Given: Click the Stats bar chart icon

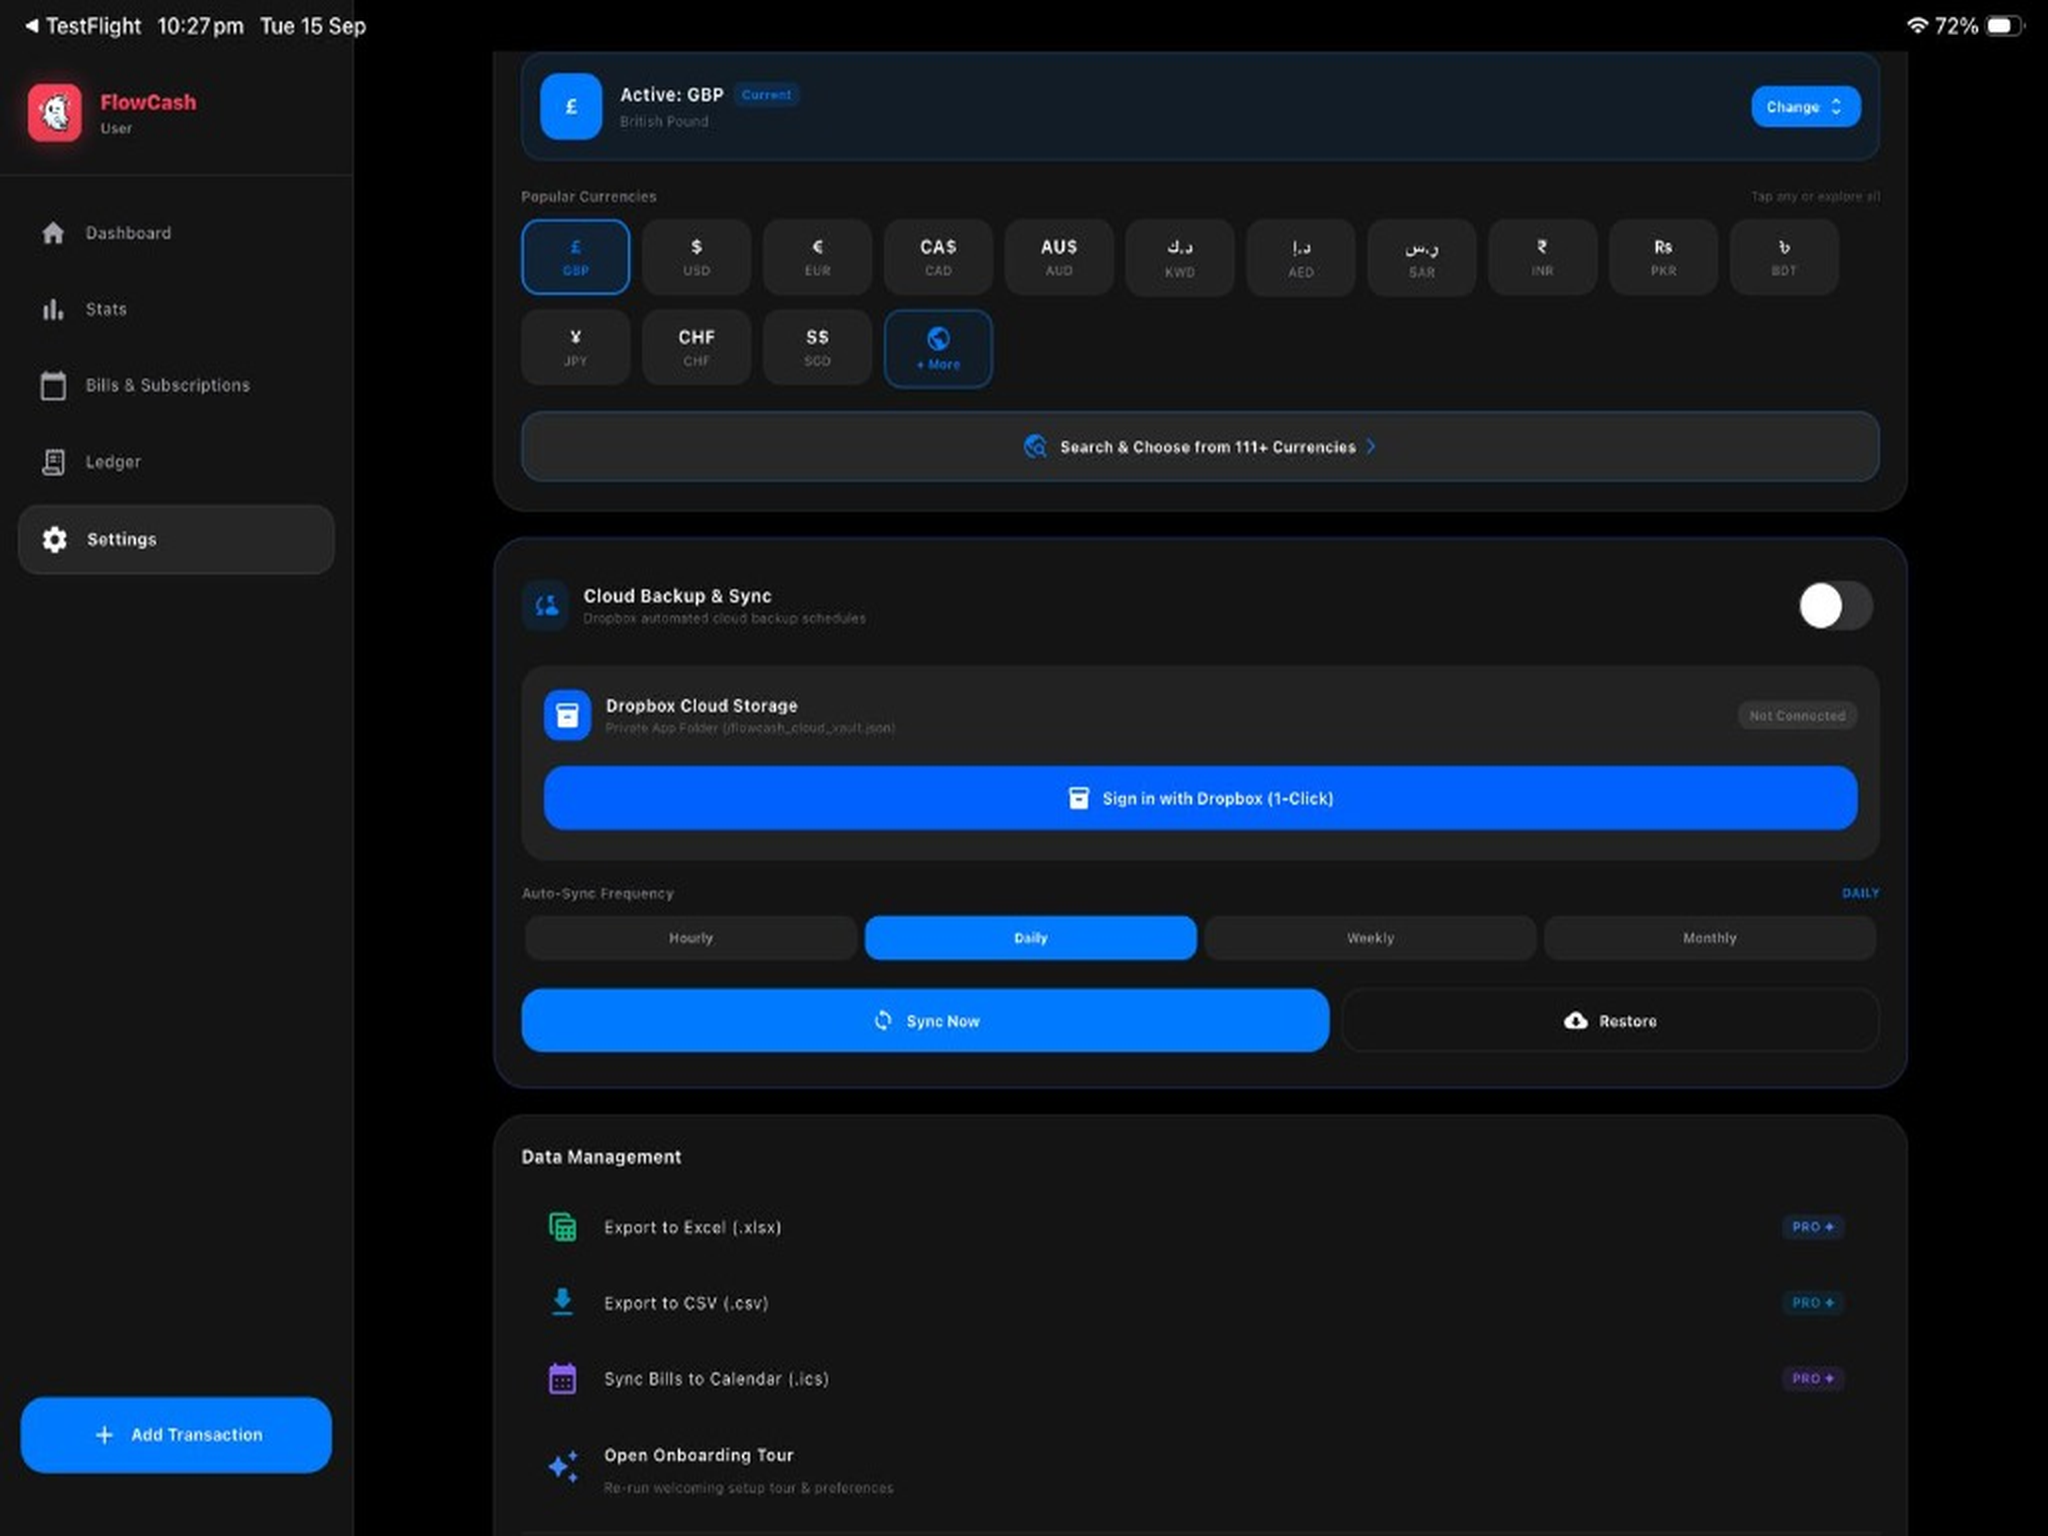Looking at the screenshot, I should [x=53, y=309].
